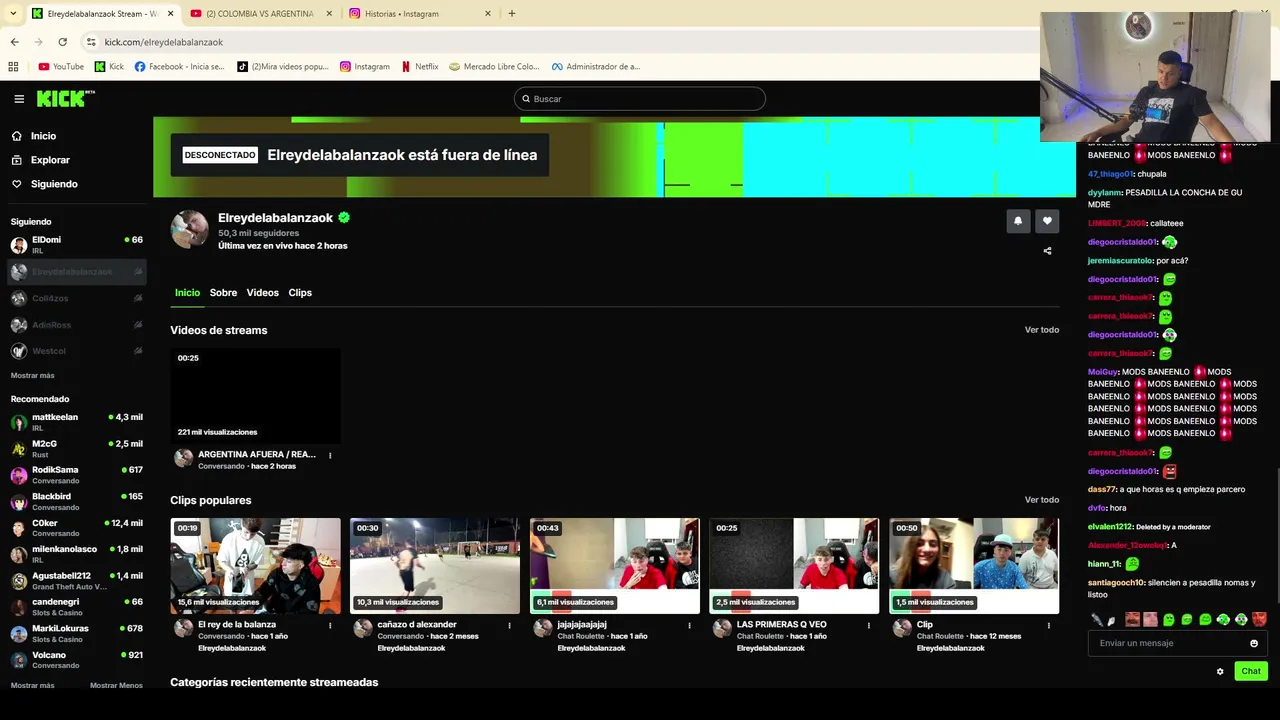
Task: Open the Facebook bookmark
Action: coord(179,67)
